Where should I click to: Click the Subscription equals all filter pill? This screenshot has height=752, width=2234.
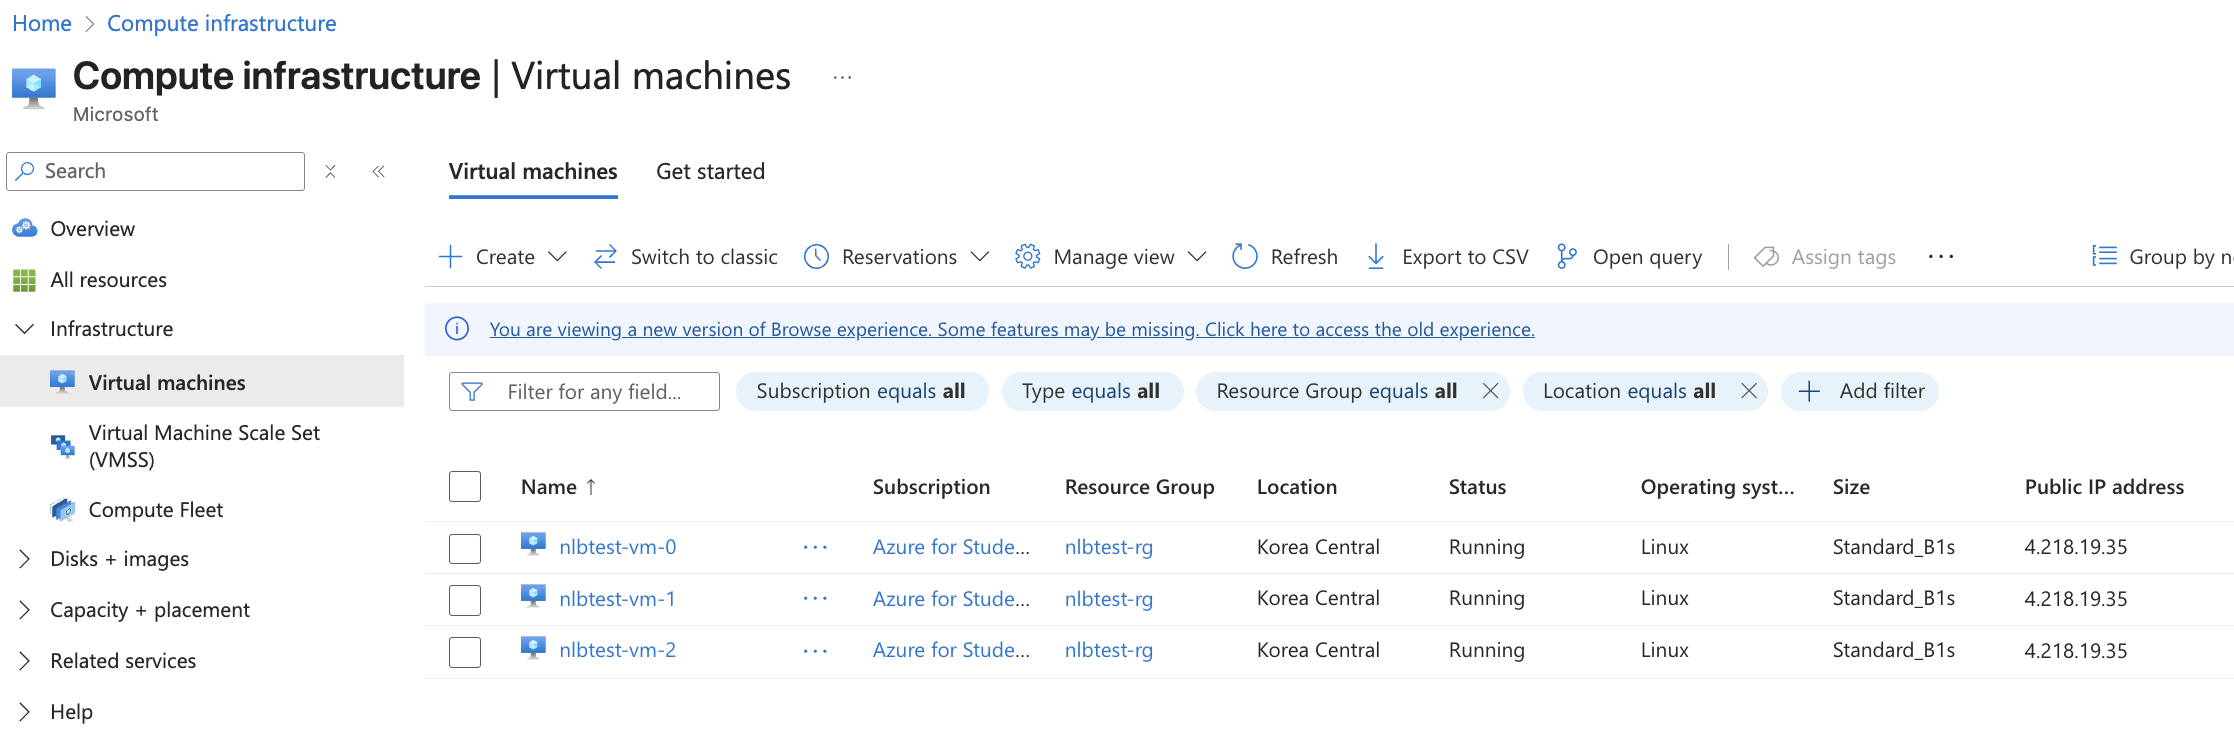tap(861, 391)
